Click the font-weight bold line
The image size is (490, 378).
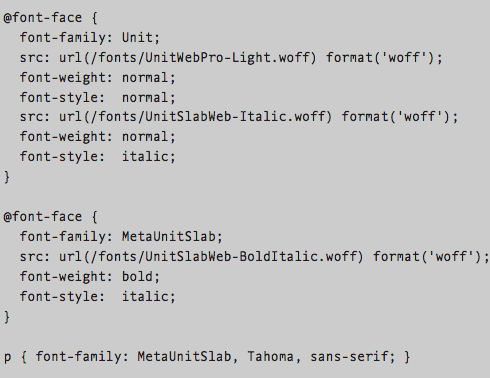(90, 277)
